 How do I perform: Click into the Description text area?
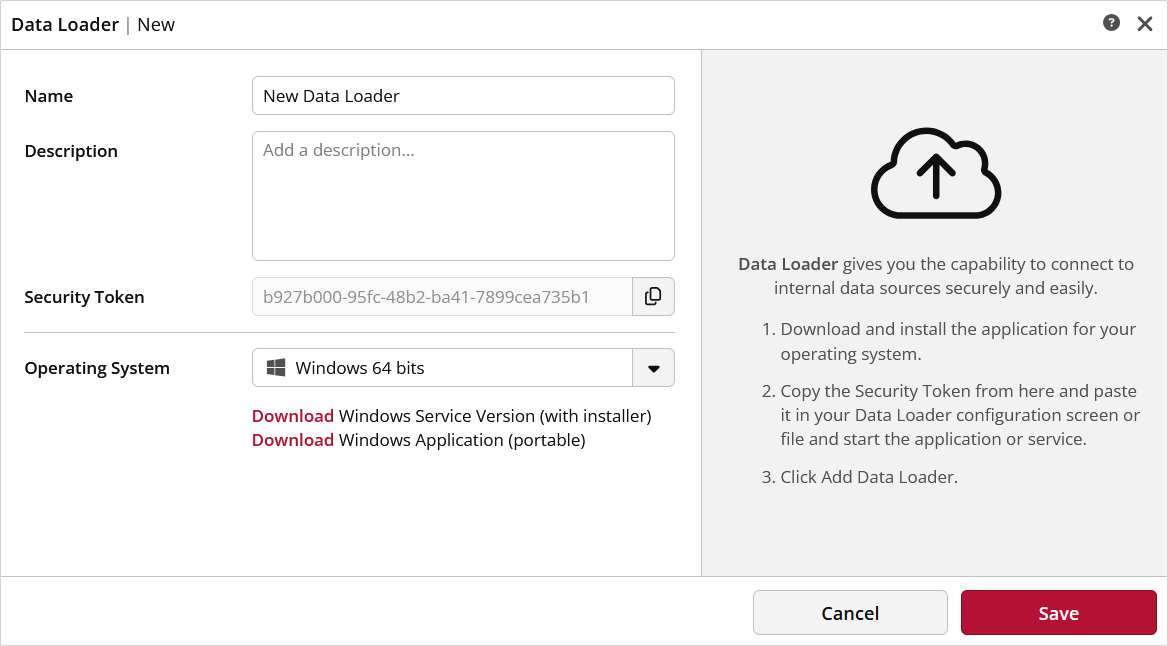click(463, 196)
